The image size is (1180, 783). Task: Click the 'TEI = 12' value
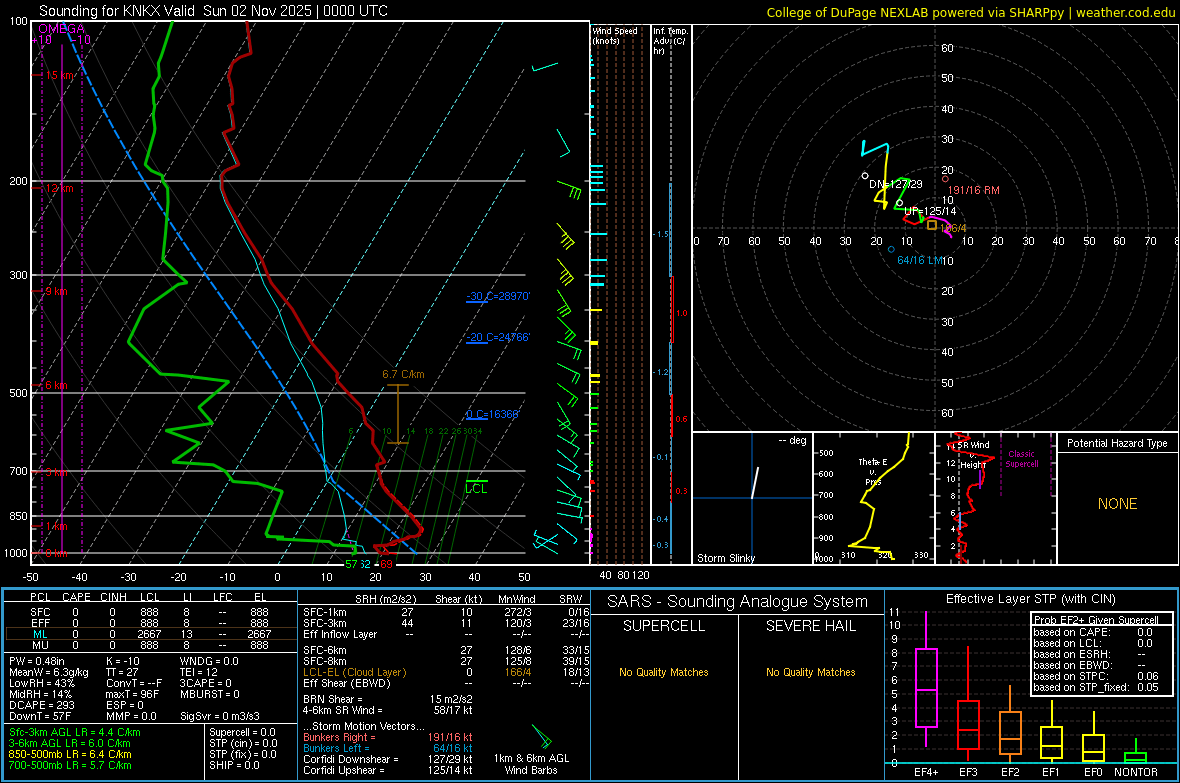(x=199, y=672)
